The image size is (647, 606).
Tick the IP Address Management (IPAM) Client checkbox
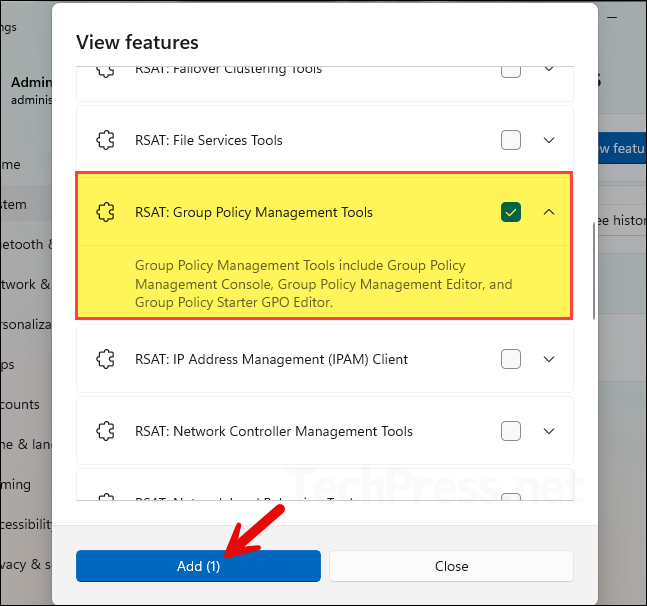tap(510, 359)
